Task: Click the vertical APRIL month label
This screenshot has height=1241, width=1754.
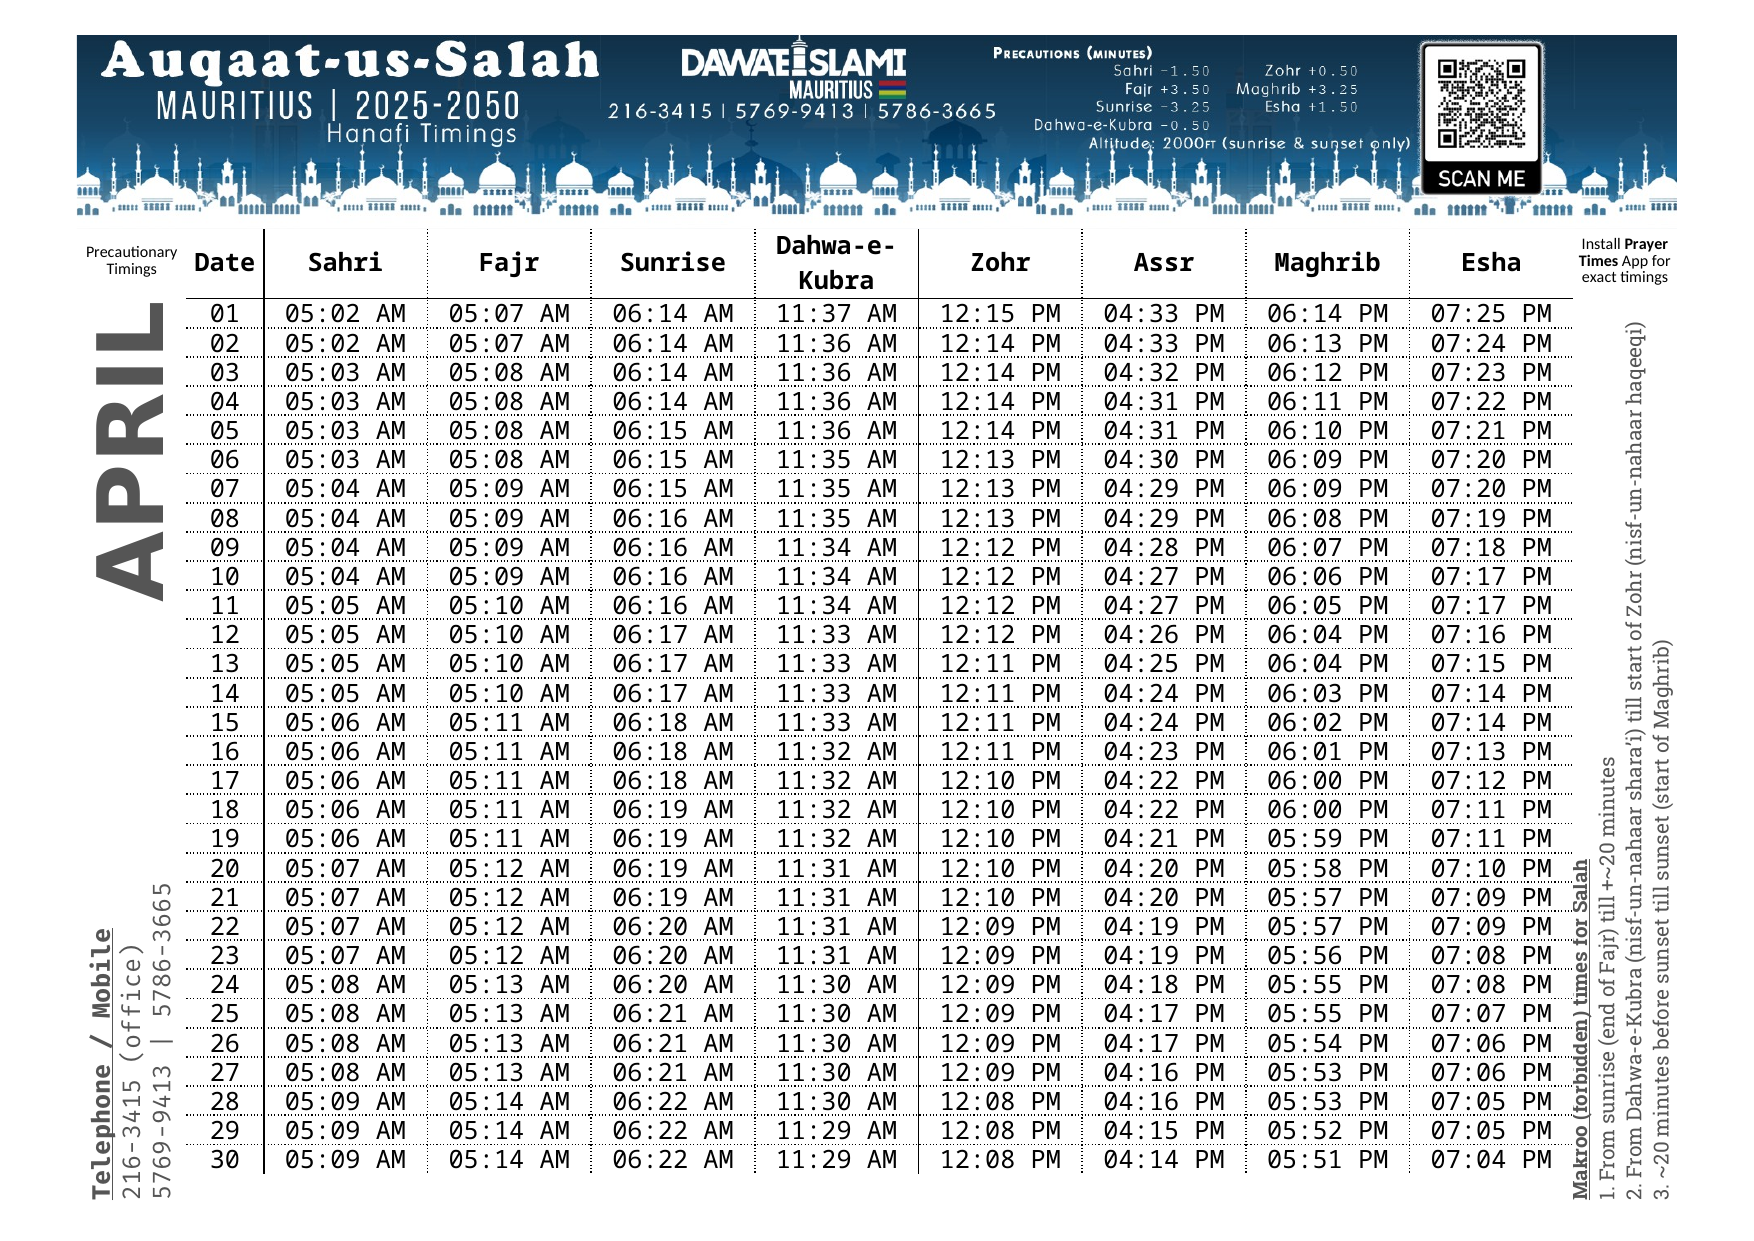Action: pyautogui.click(x=130, y=450)
